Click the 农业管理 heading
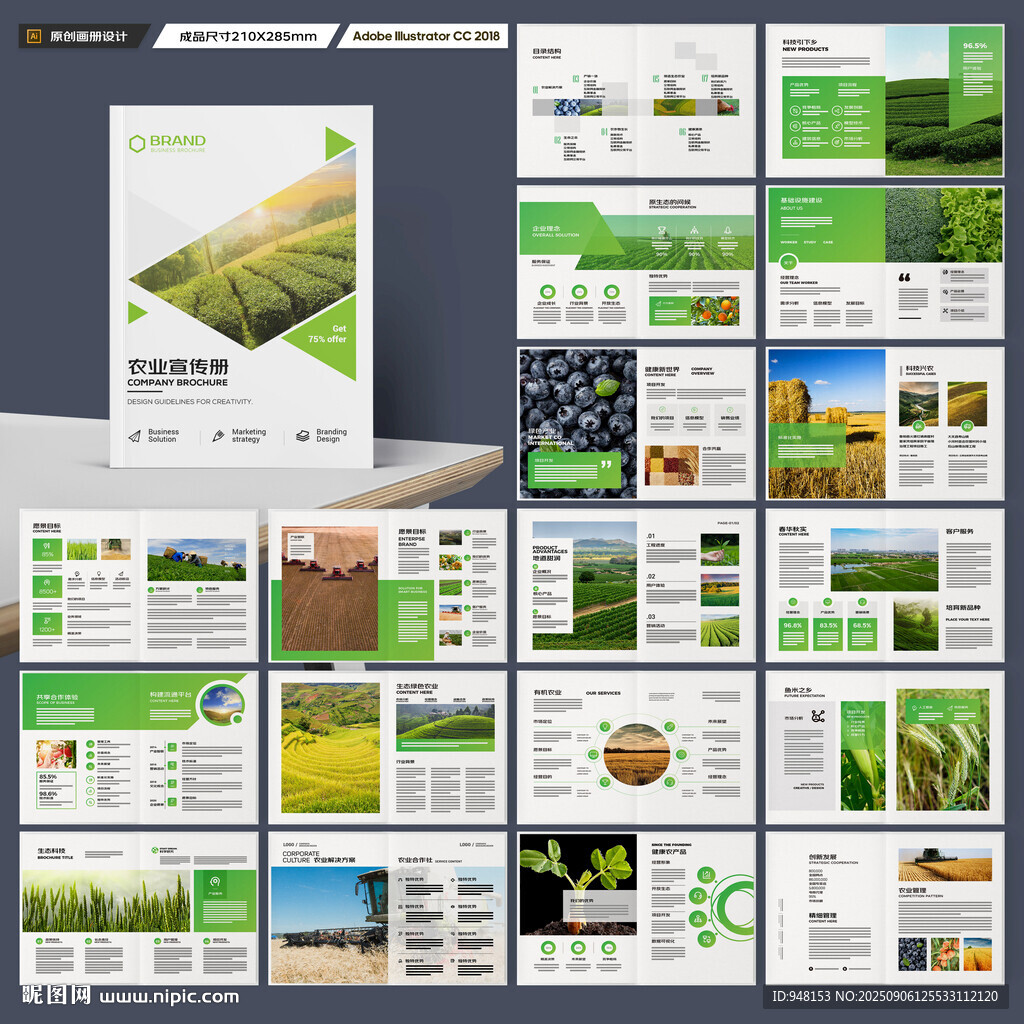The width and height of the screenshot is (1024, 1024). (912, 890)
